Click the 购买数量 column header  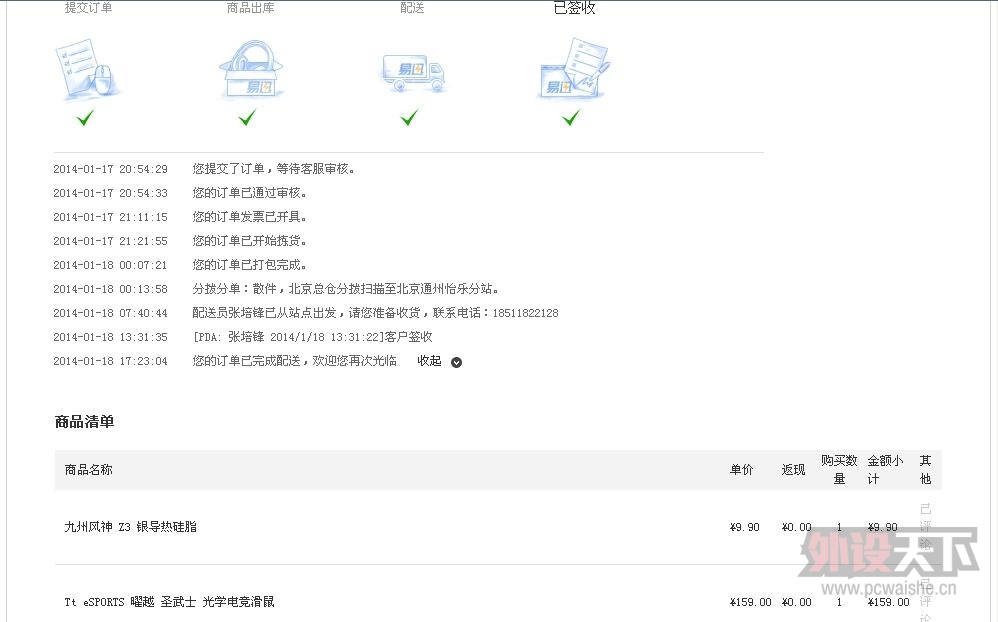click(x=839, y=470)
